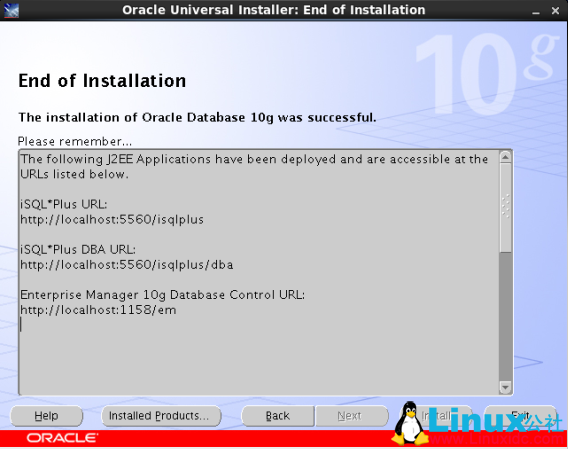Click the 'The following J2EE Applications' text line
568x449 pixels.
pyautogui.click(x=254, y=159)
